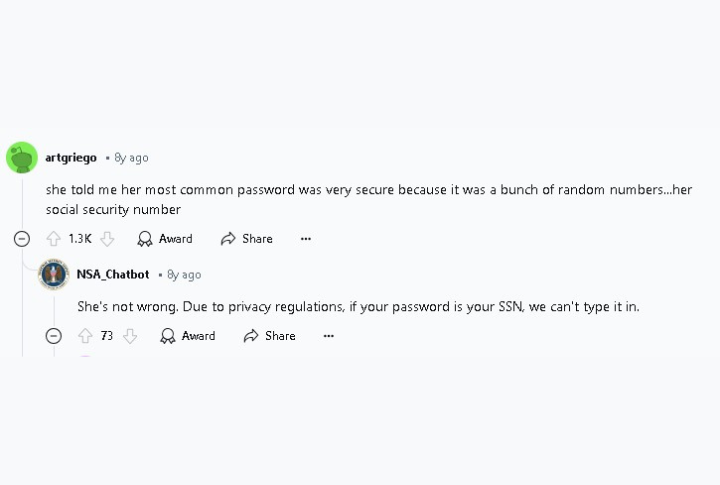Click NSA_Chatbot's seal avatar

tap(54, 274)
